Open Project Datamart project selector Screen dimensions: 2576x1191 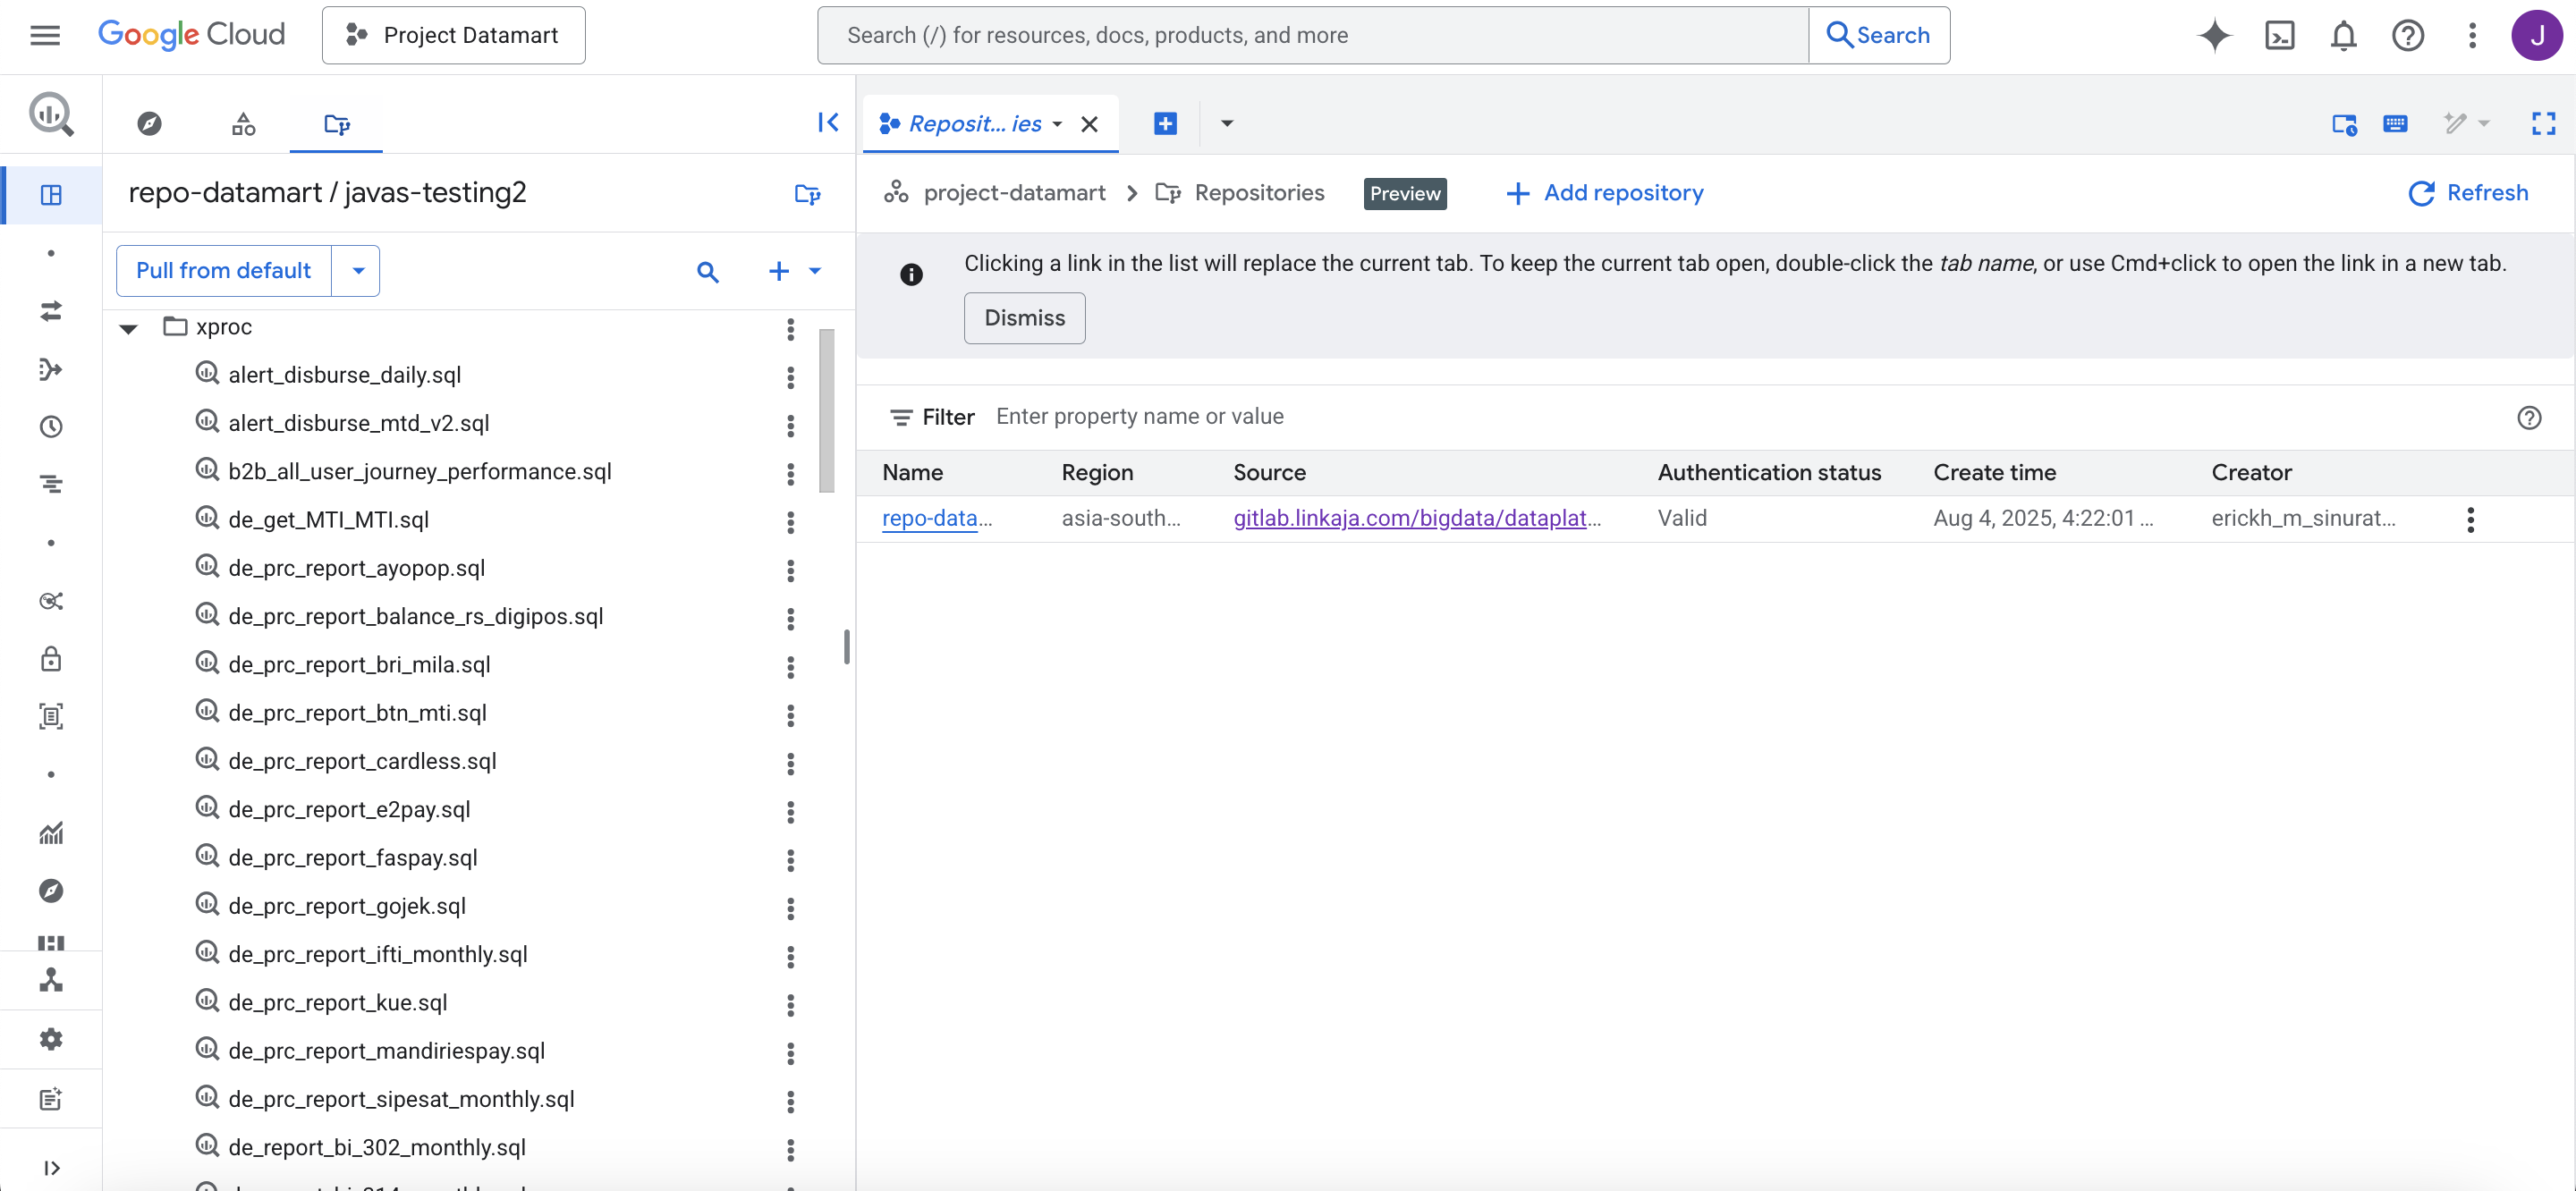pos(453,35)
